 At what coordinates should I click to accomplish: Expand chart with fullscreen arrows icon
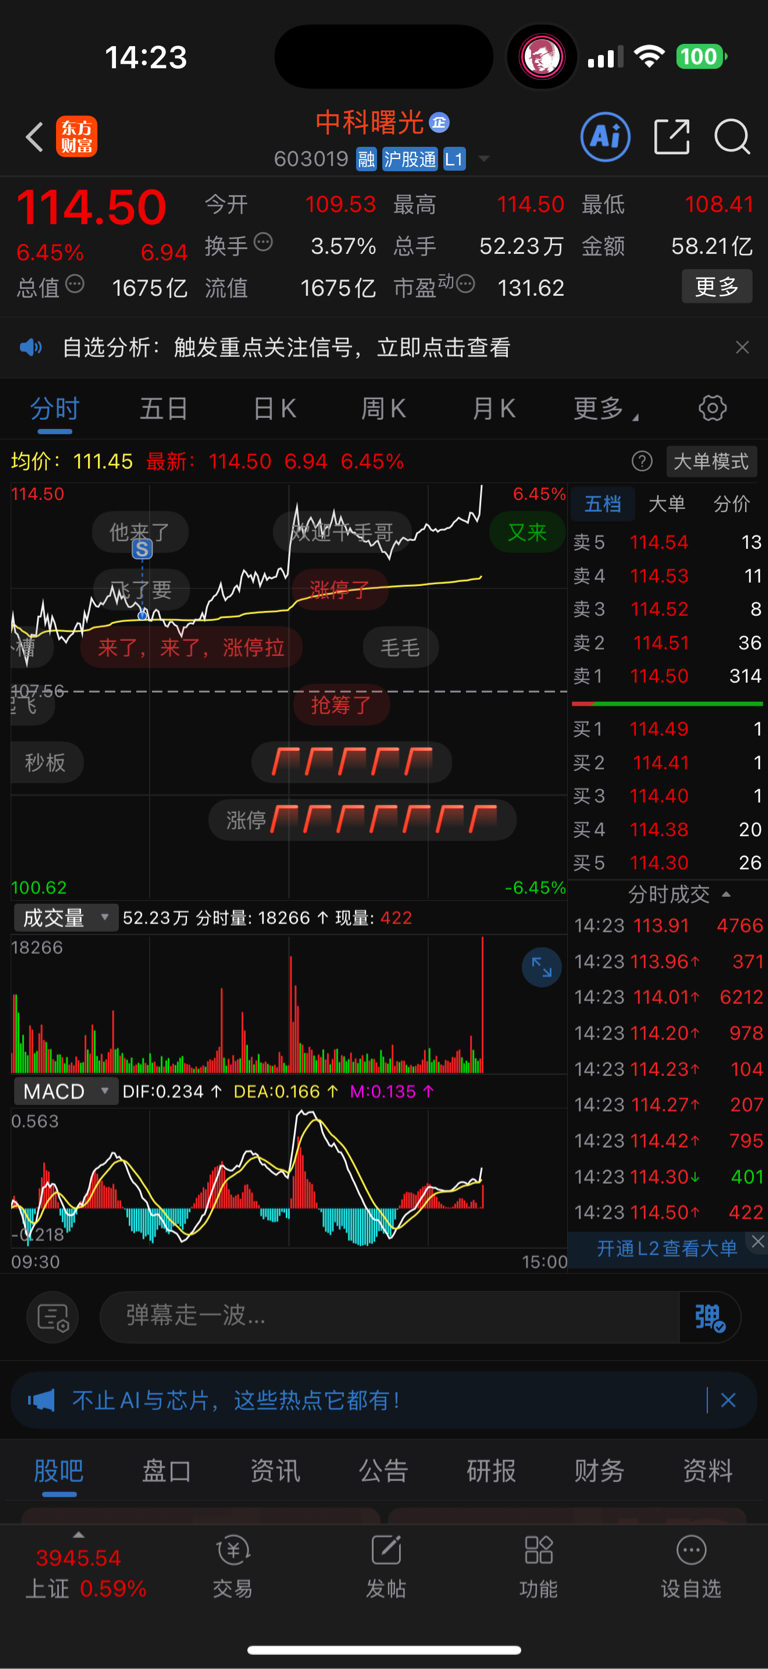[542, 967]
